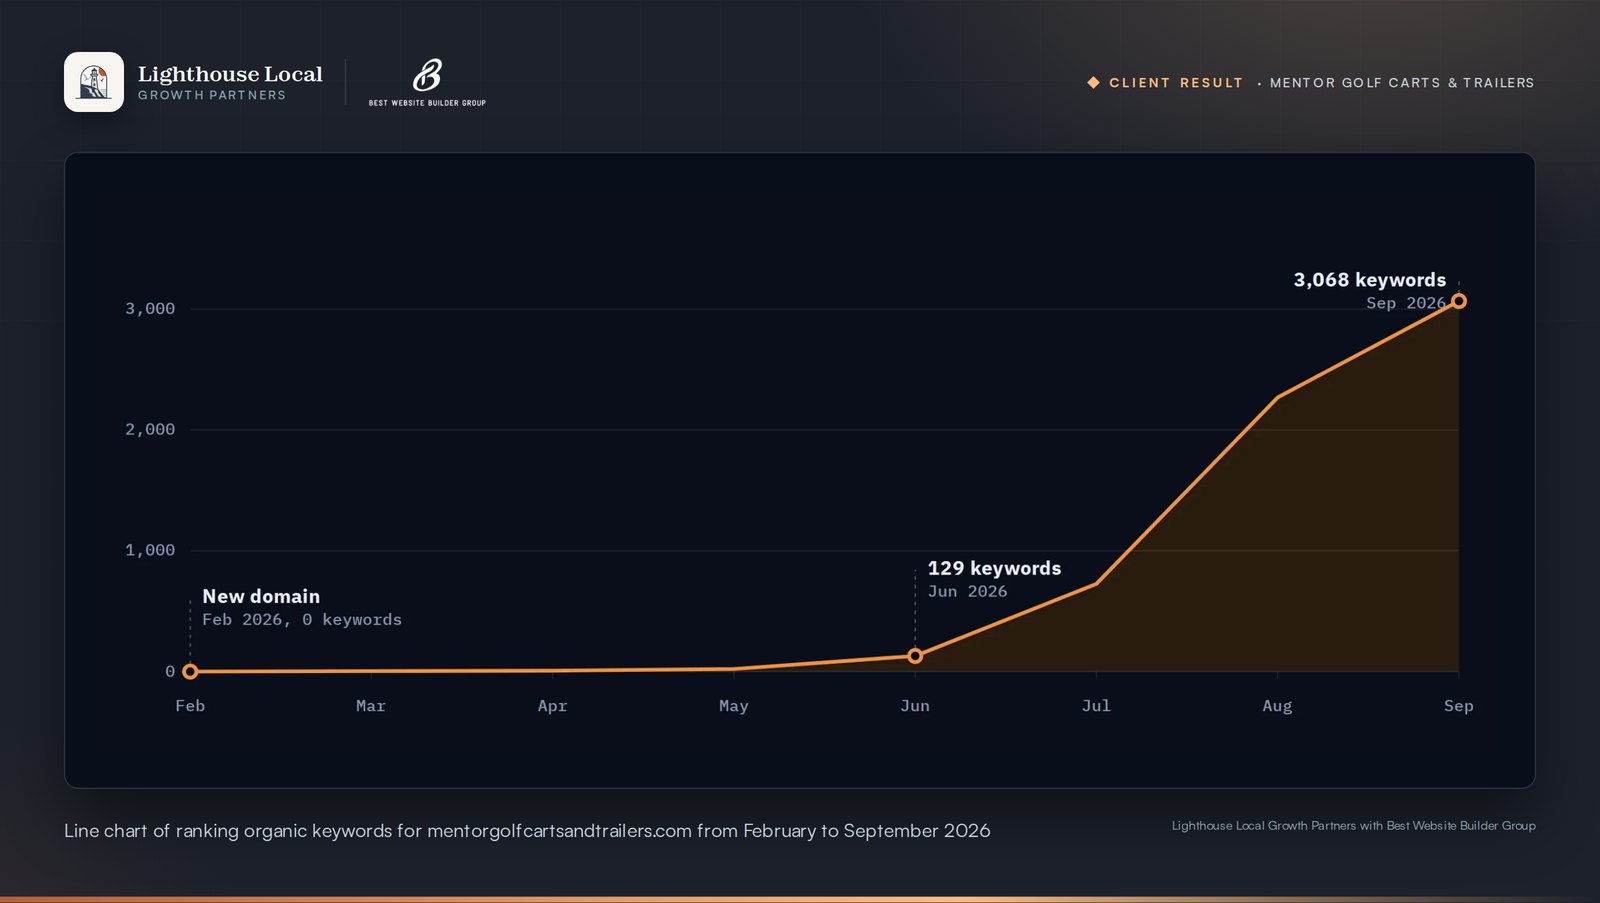The image size is (1600, 903).
Task: Click the 'New domain' annotation heading
Action: tap(261, 596)
